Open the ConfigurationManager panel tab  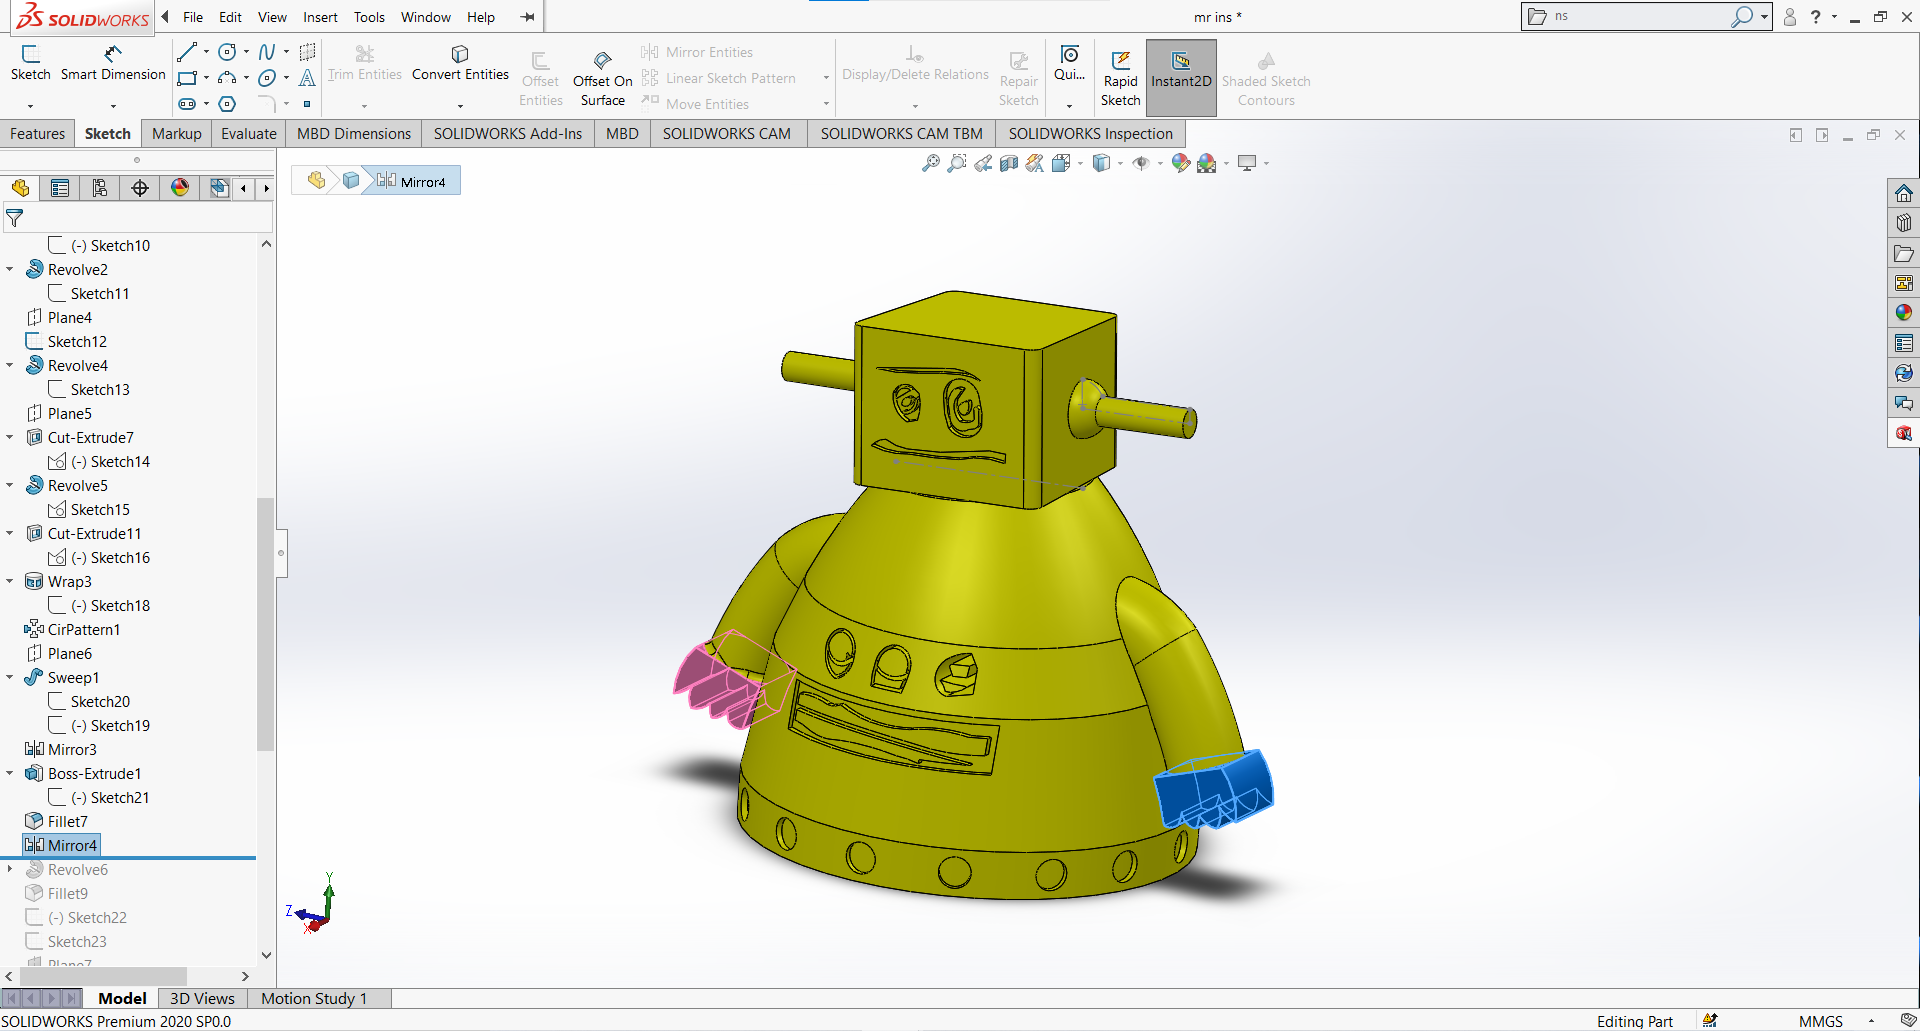(x=100, y=188)
